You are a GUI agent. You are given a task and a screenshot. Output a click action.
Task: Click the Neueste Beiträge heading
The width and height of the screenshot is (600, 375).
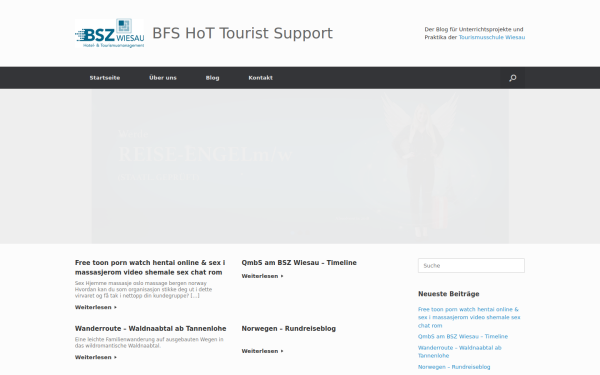448,294
